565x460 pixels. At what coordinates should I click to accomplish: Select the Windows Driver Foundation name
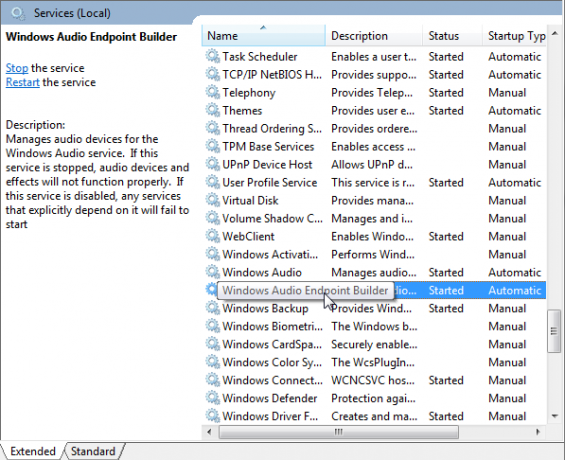270,416
